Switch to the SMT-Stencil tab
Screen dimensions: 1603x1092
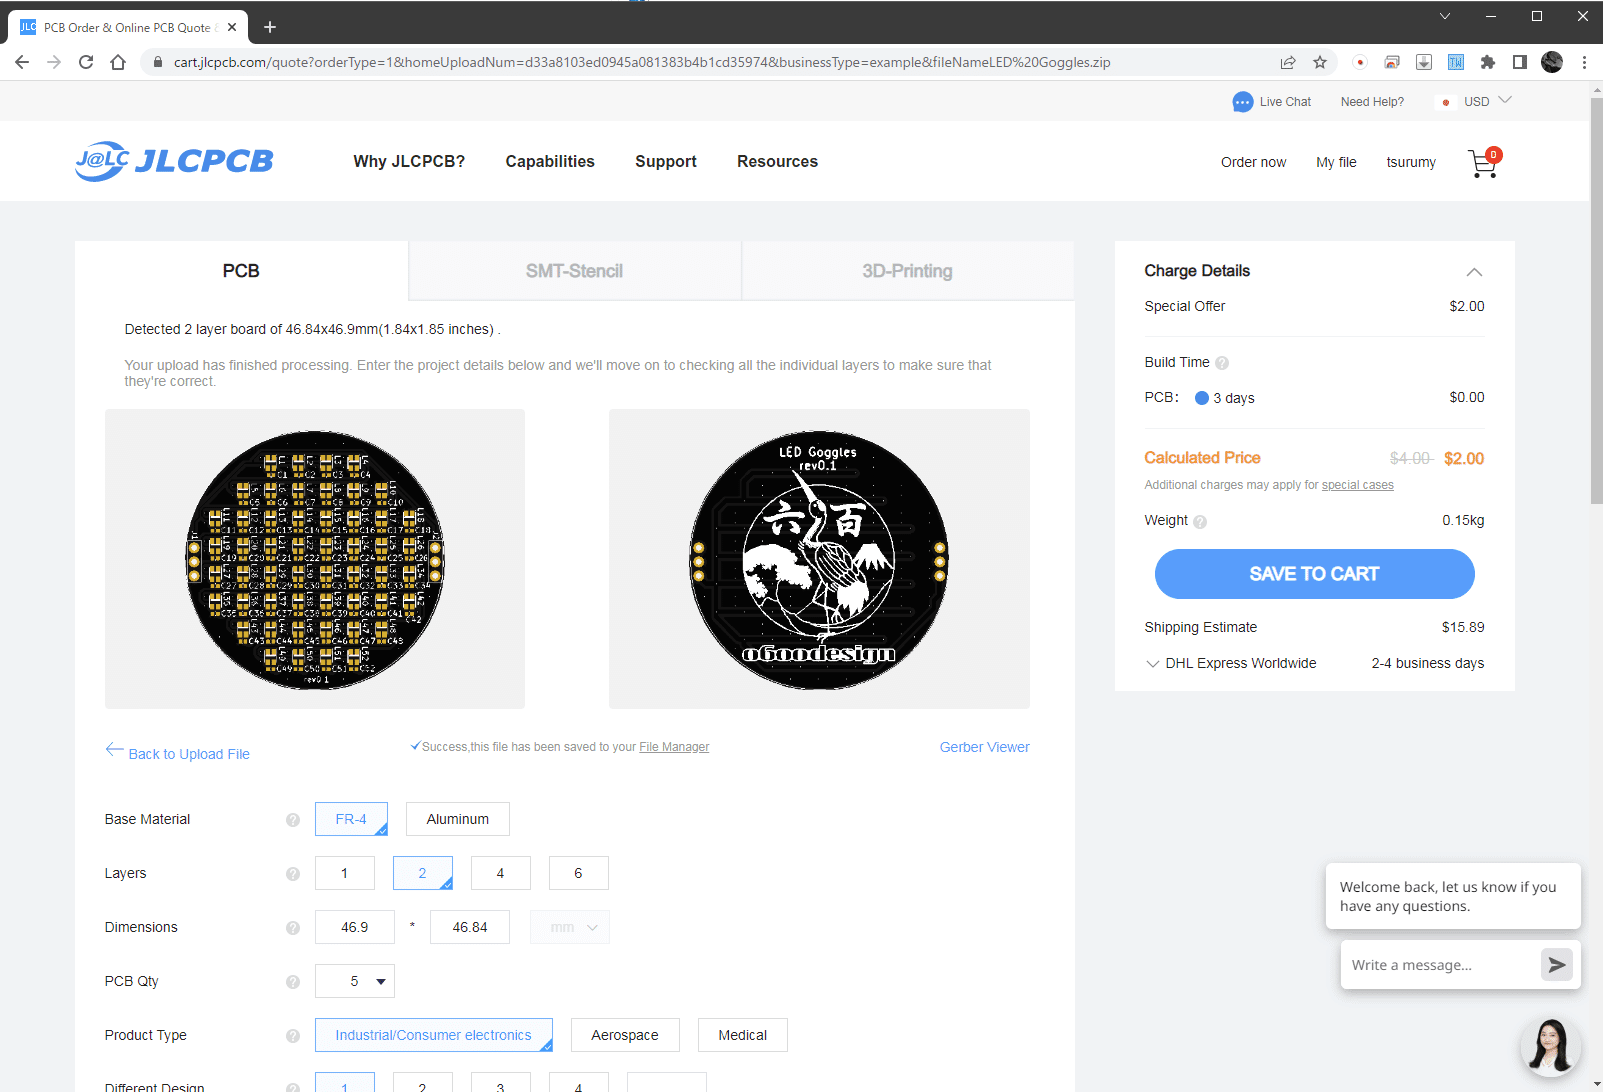click(x=575, y=271)
